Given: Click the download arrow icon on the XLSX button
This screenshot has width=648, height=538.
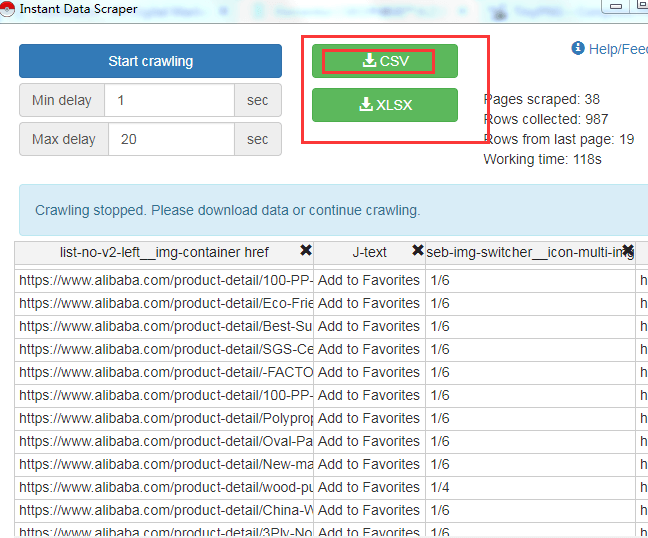Looking at the screenshot, I should (x=366, y=104).
